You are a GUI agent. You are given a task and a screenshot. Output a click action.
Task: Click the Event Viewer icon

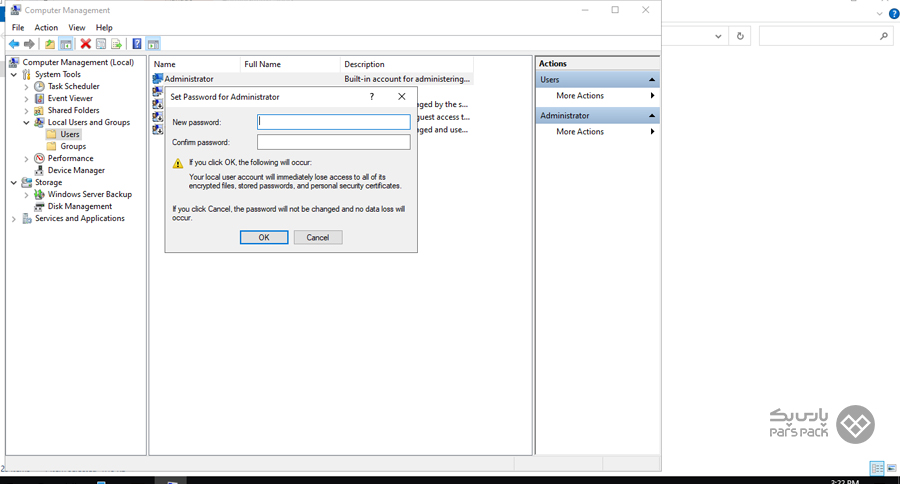point(39,98)
